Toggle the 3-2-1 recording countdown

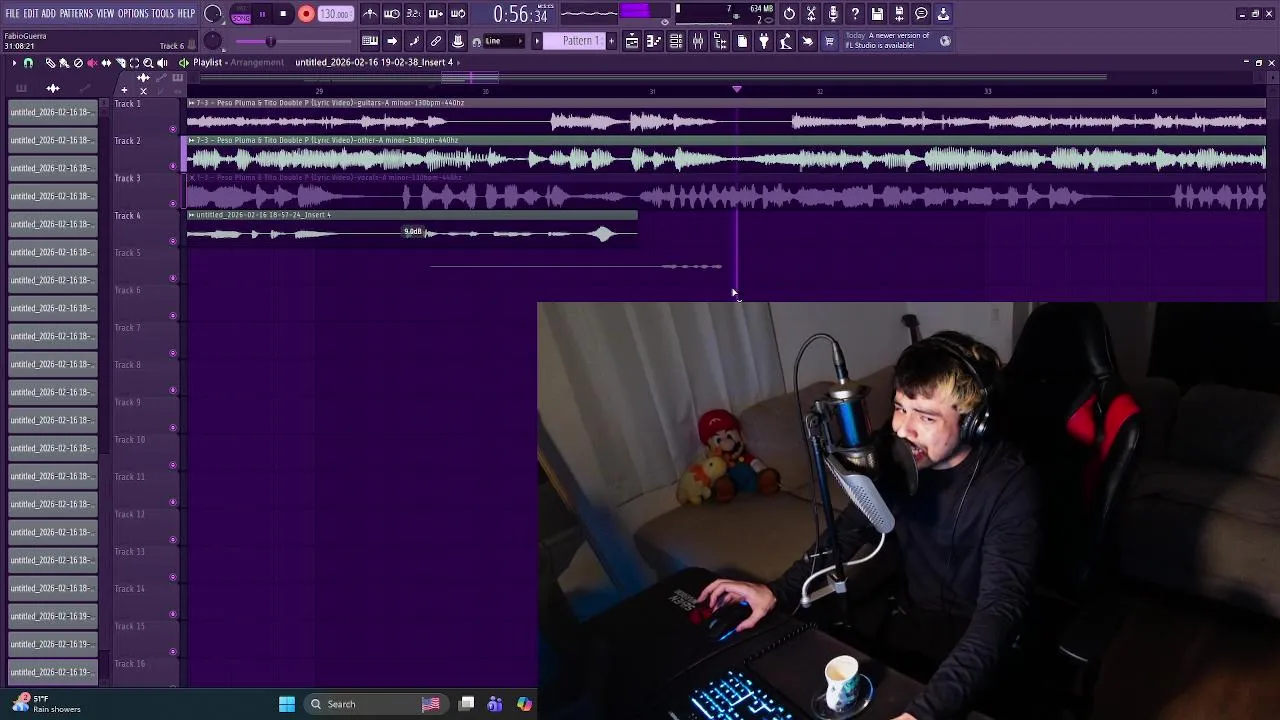pos(414,14)
